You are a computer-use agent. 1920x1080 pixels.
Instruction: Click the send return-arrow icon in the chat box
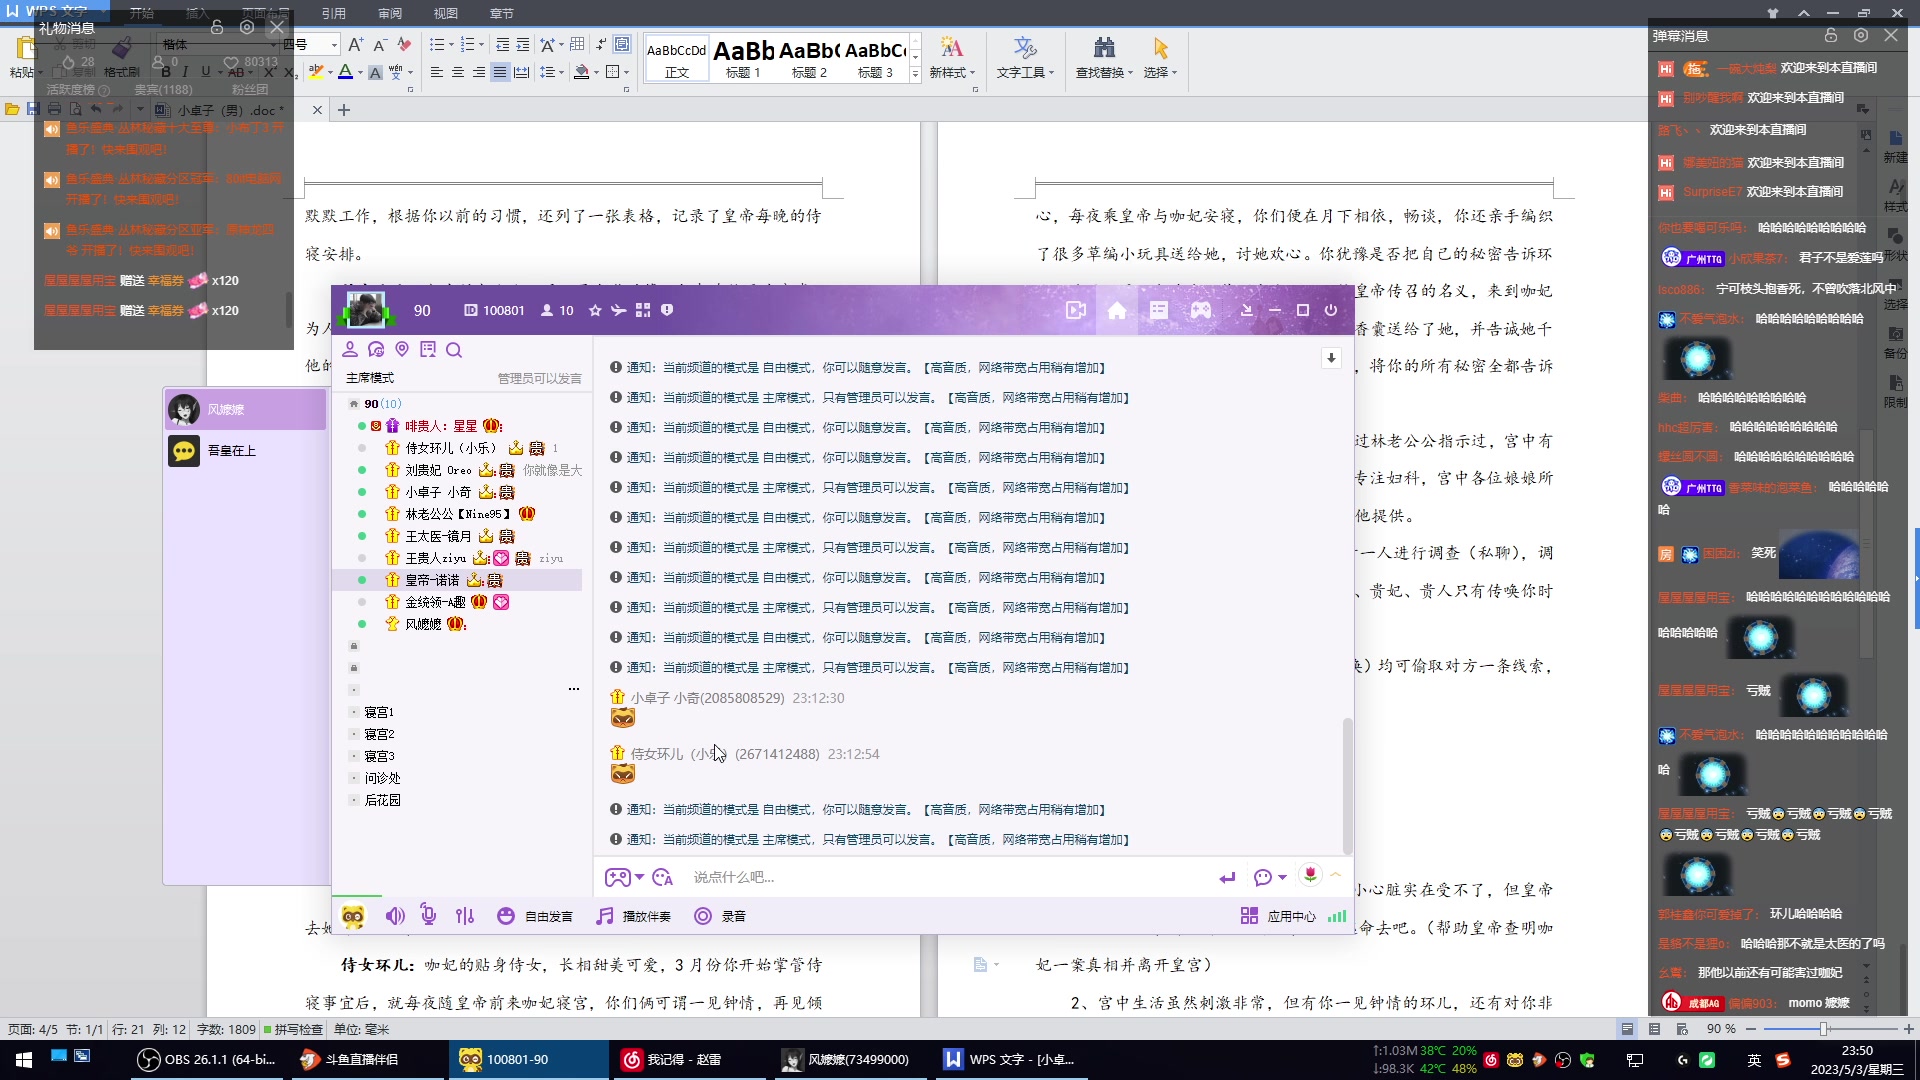pyautogui.click(x=1227, y=877)
